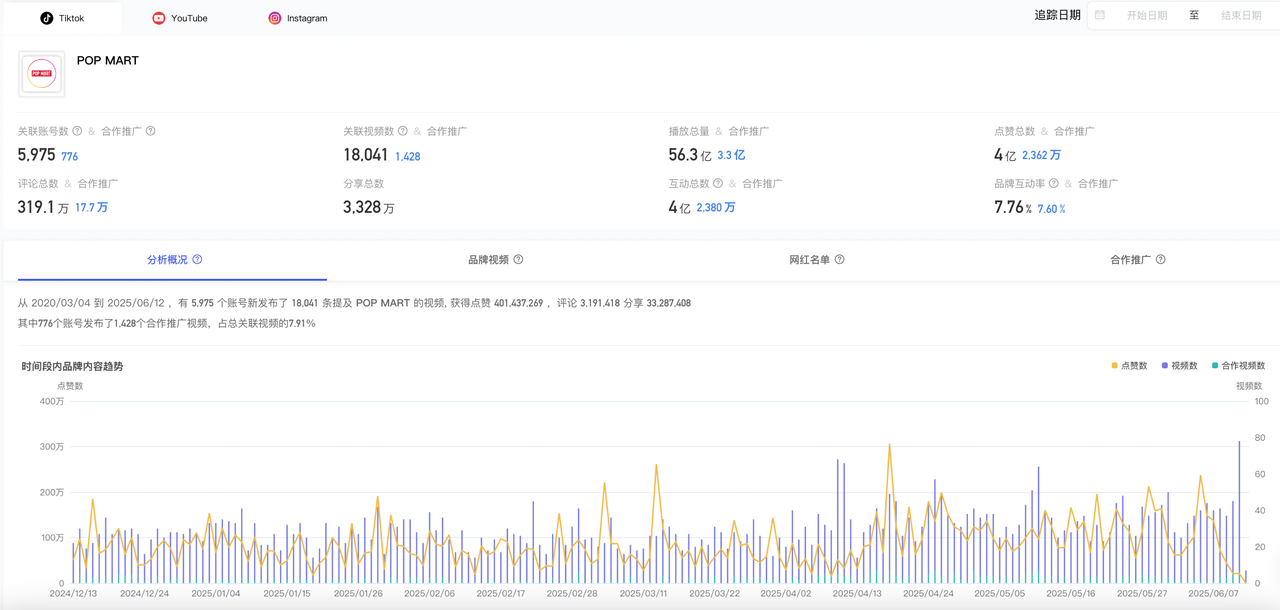The width and height of the screenshot is (1280, 610).
Task: Click the 结束日期 end date field
Action: 1241,15
